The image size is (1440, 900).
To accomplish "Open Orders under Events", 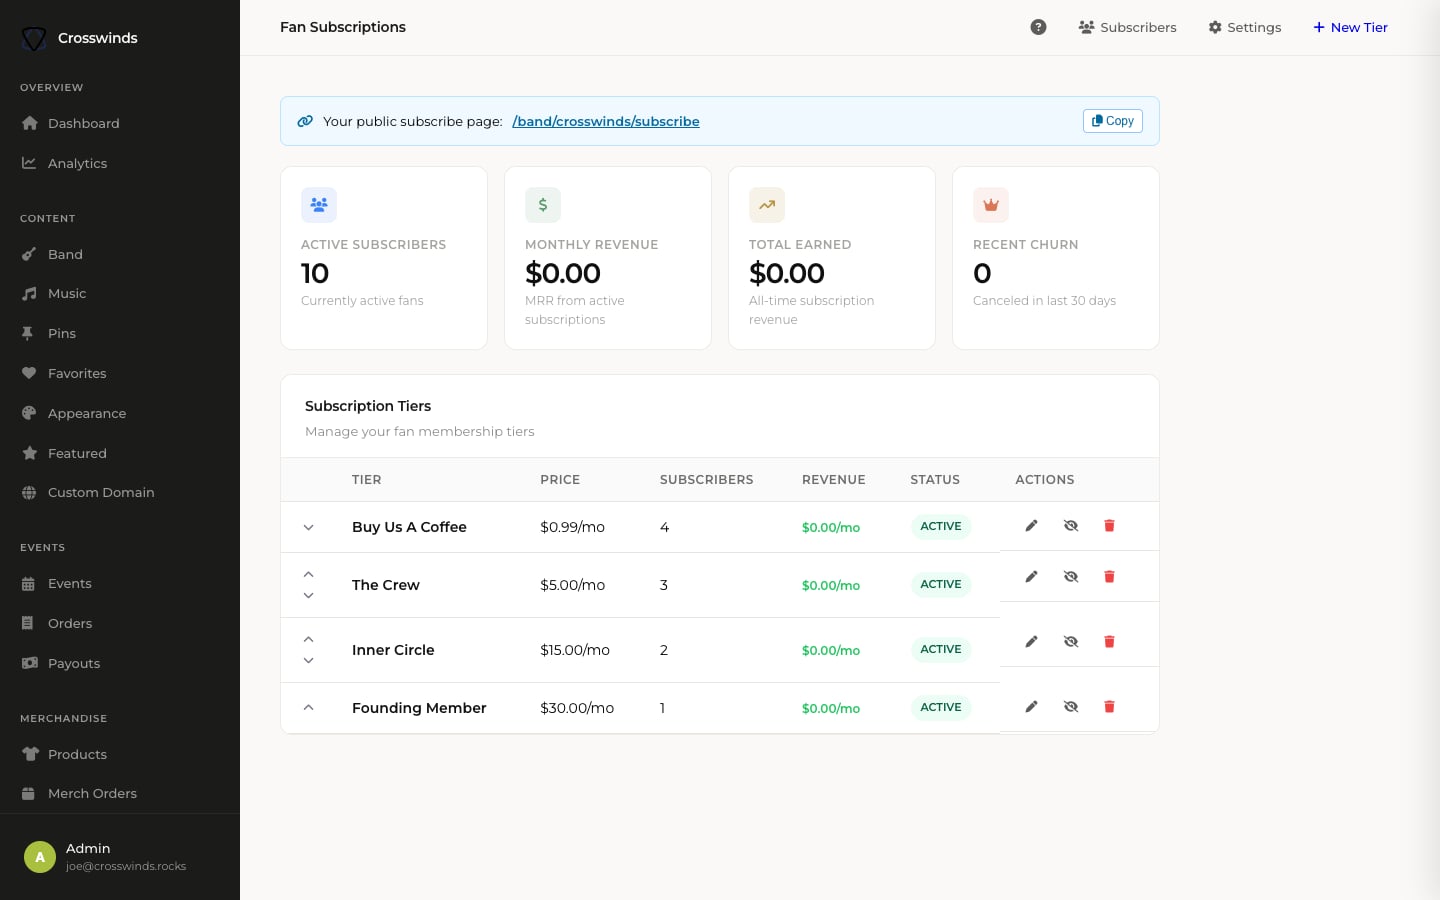I will click(x=120, y=623).
